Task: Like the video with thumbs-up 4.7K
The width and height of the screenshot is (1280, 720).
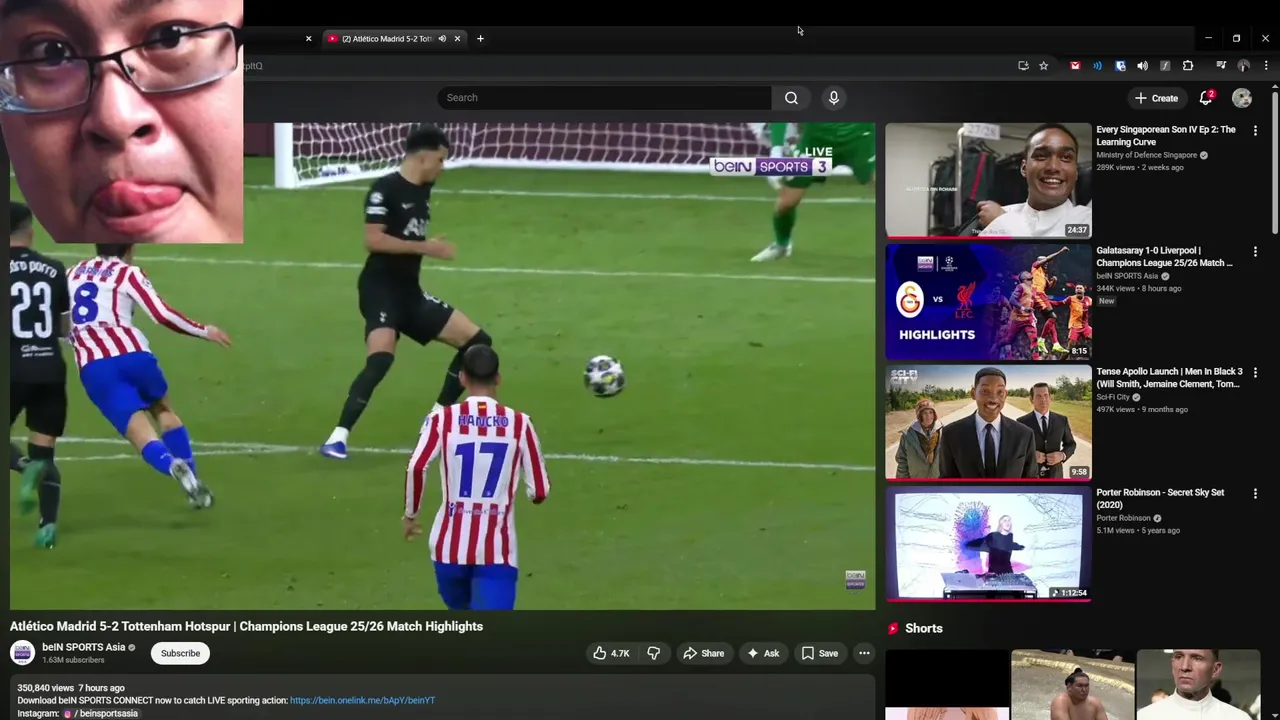Action: point(611,653)
